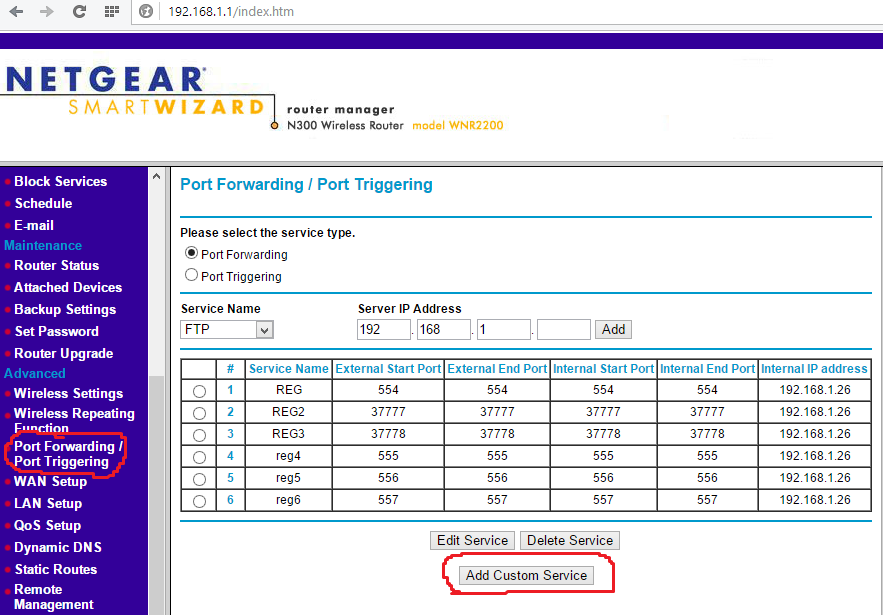Click row number 3 in the table
883x615 pixels.
tap(230, 434)
